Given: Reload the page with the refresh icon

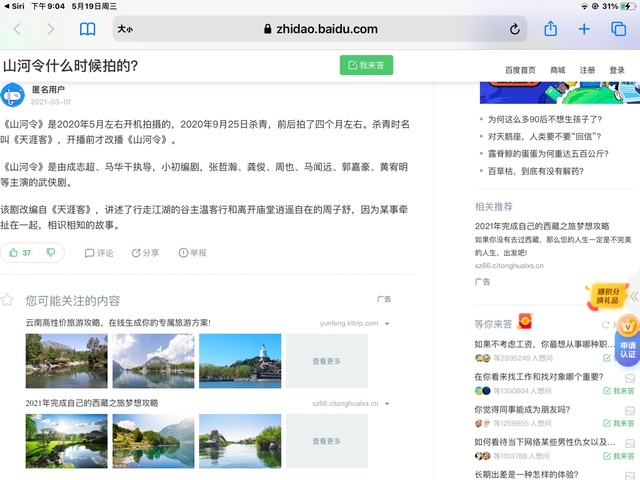Looking at the screenshot, I should click(514, 29).
